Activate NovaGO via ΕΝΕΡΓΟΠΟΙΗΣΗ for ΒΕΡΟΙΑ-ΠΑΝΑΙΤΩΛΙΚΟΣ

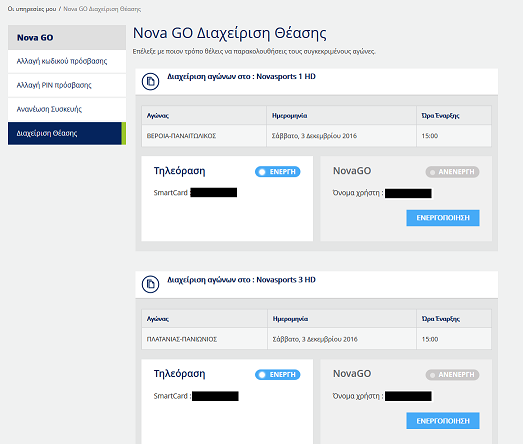[x=443, y=218]
